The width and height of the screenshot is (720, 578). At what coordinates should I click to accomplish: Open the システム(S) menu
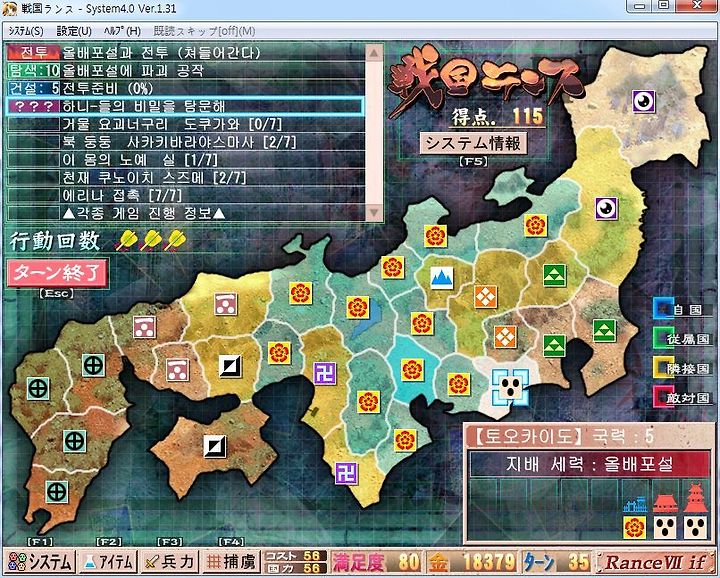pyautogui.click(x=26, y=31)
